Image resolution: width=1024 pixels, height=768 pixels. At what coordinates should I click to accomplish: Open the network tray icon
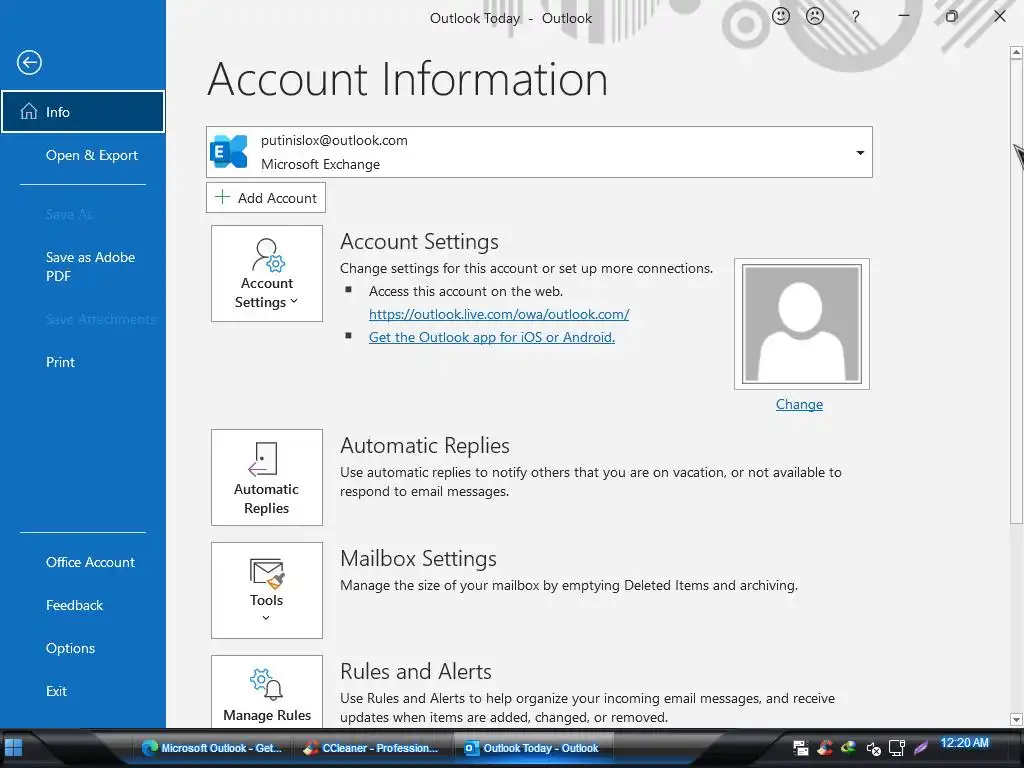point(897,748)
